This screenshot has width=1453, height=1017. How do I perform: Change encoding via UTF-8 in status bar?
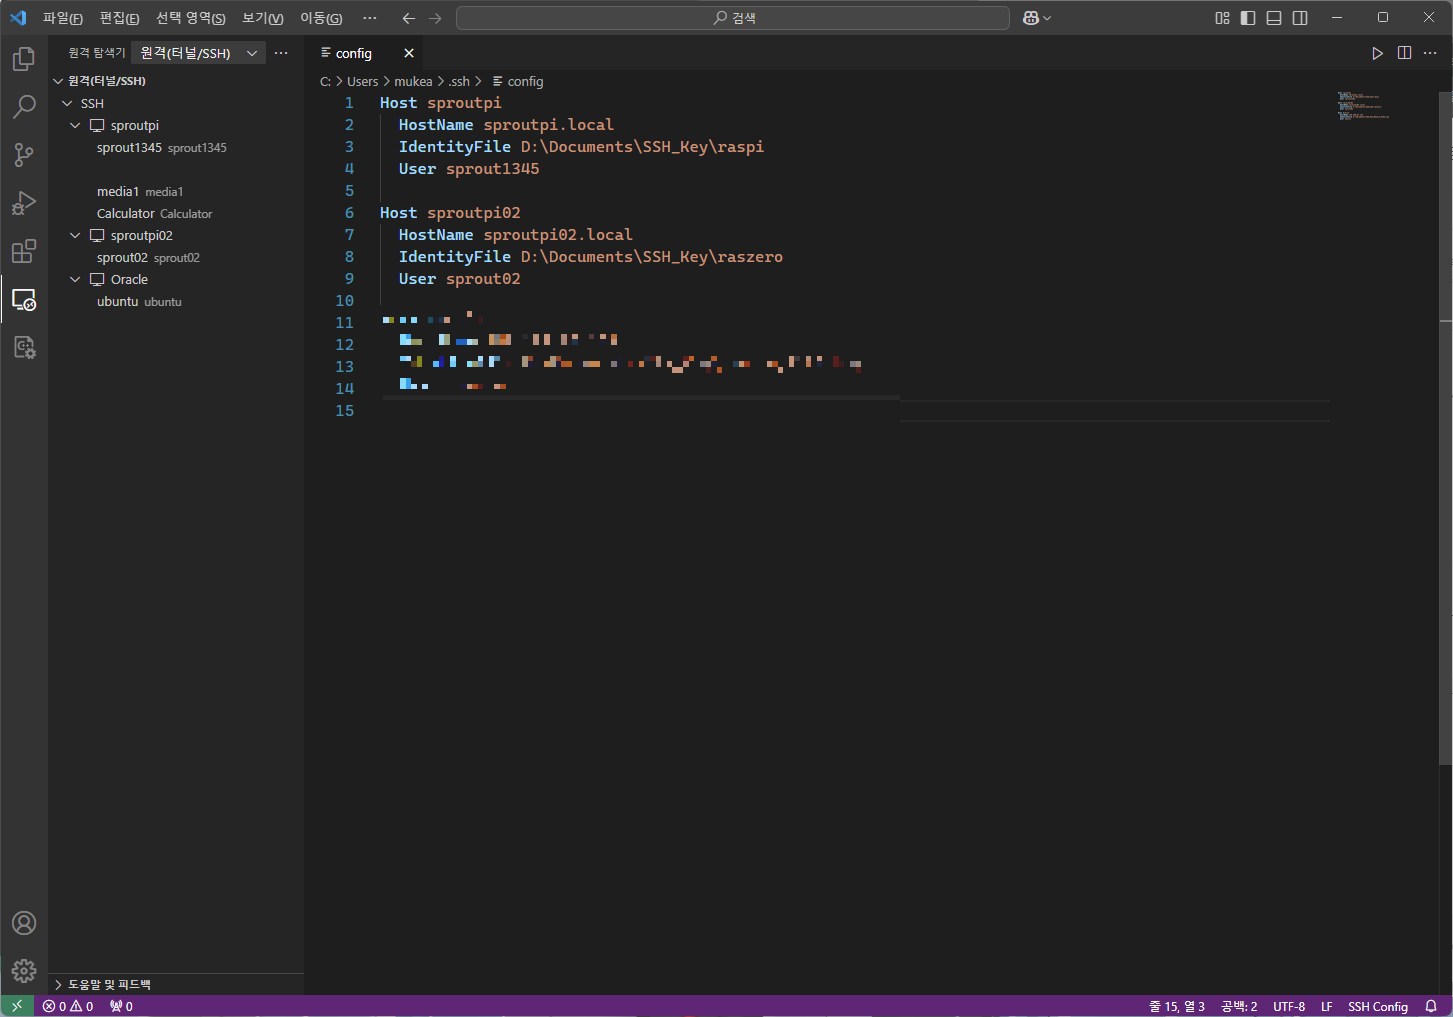click(x=1289, y=1006)
